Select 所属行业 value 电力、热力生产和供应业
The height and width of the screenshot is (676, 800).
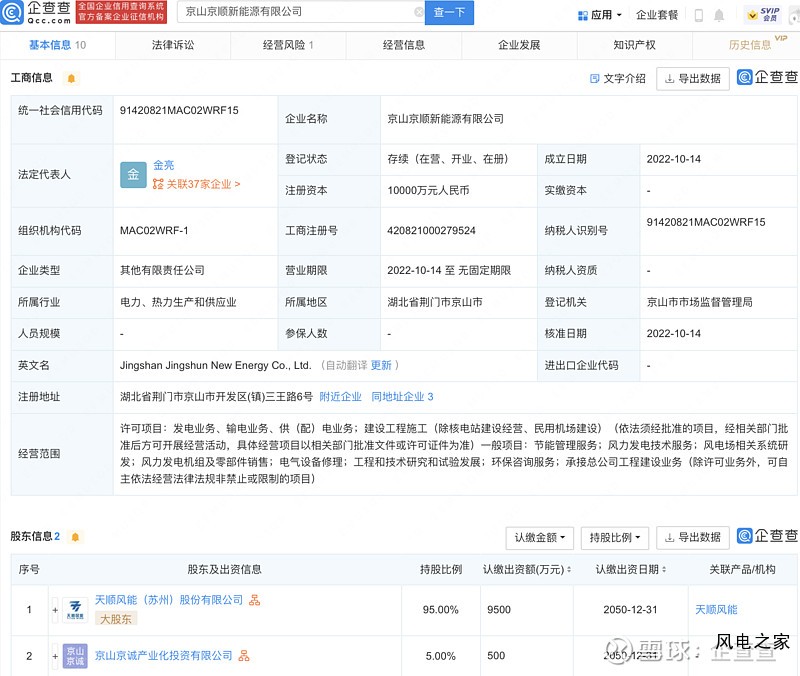[x=178, y=302]
